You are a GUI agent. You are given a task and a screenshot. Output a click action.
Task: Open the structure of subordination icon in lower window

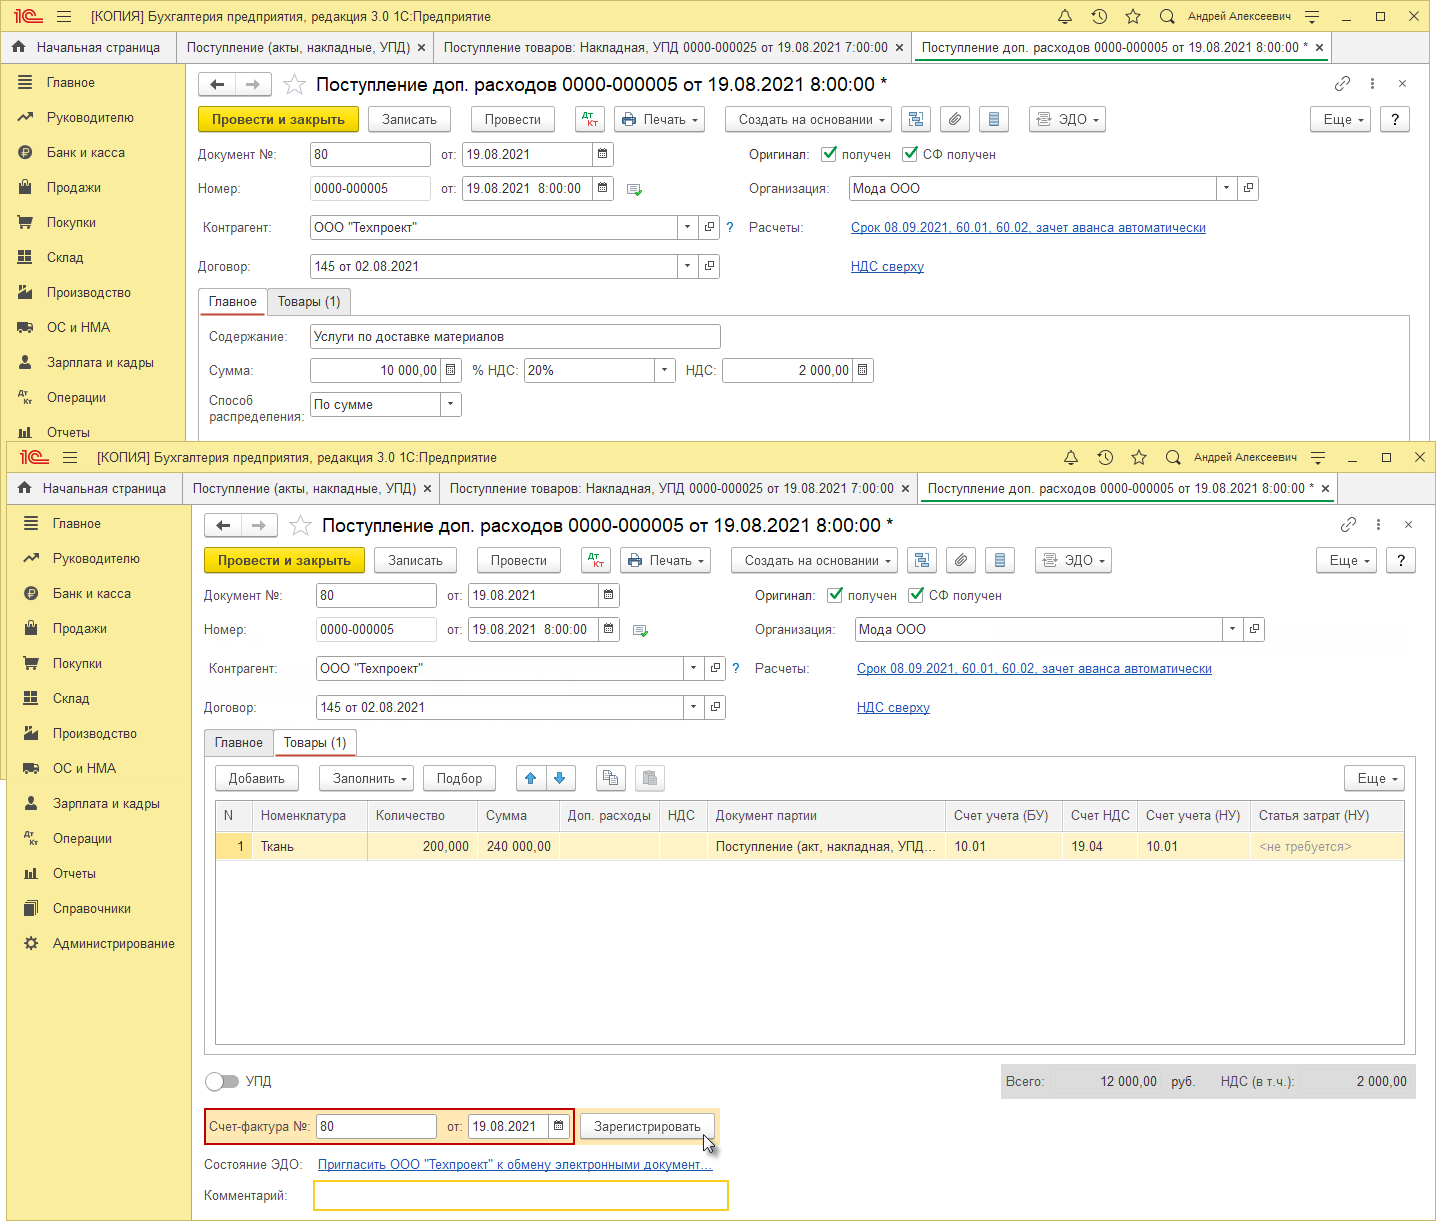pyautogui.click(x=922, y=560)
